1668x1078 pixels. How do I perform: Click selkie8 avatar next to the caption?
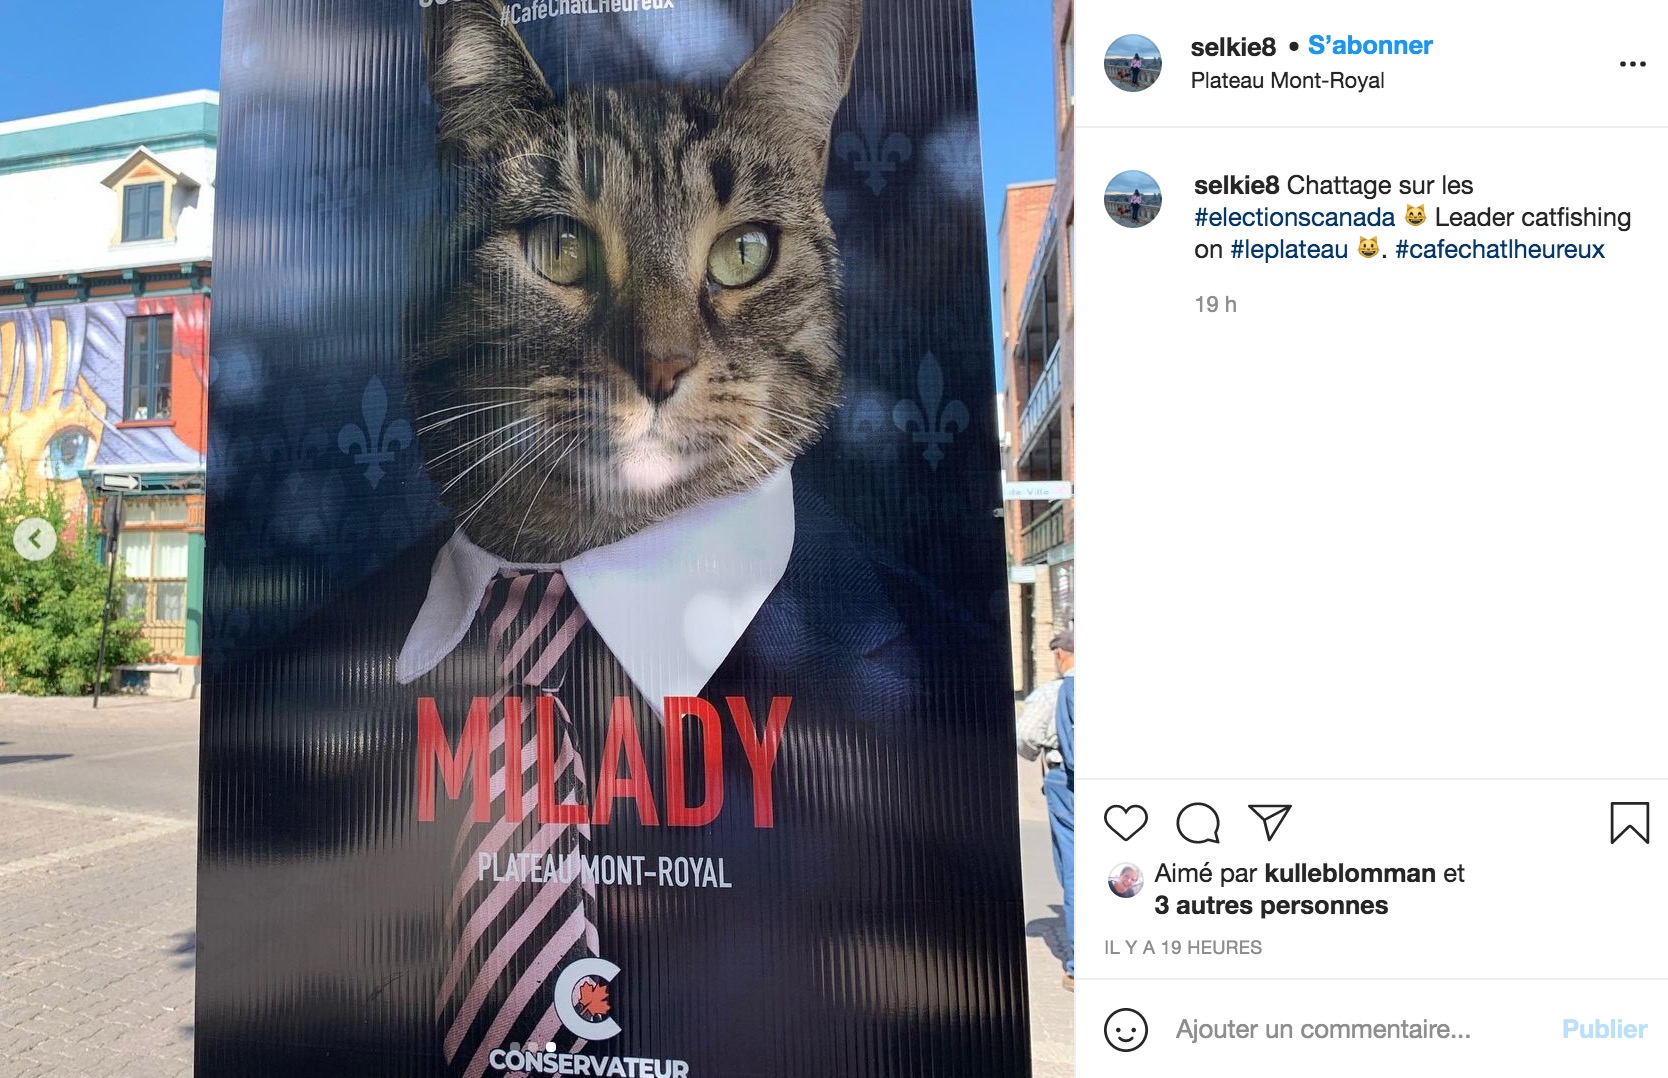click(x=1132, y=199)
